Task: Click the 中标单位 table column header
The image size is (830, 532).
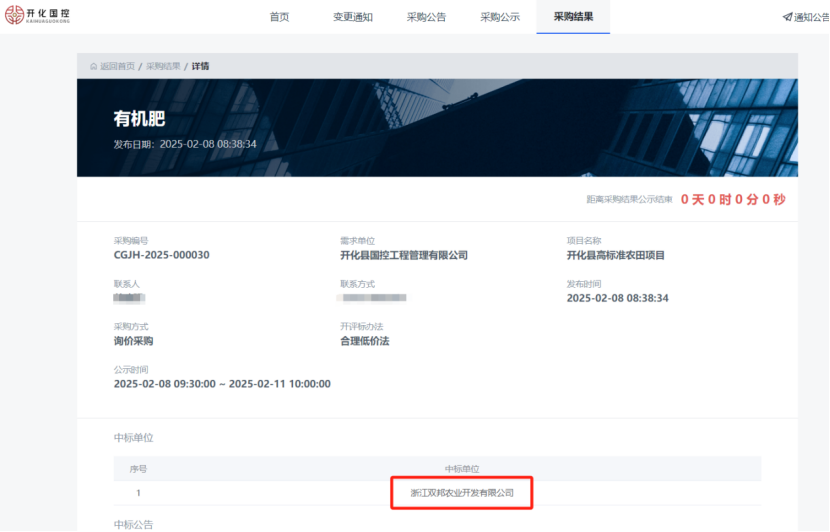Action: coord(462,469)
